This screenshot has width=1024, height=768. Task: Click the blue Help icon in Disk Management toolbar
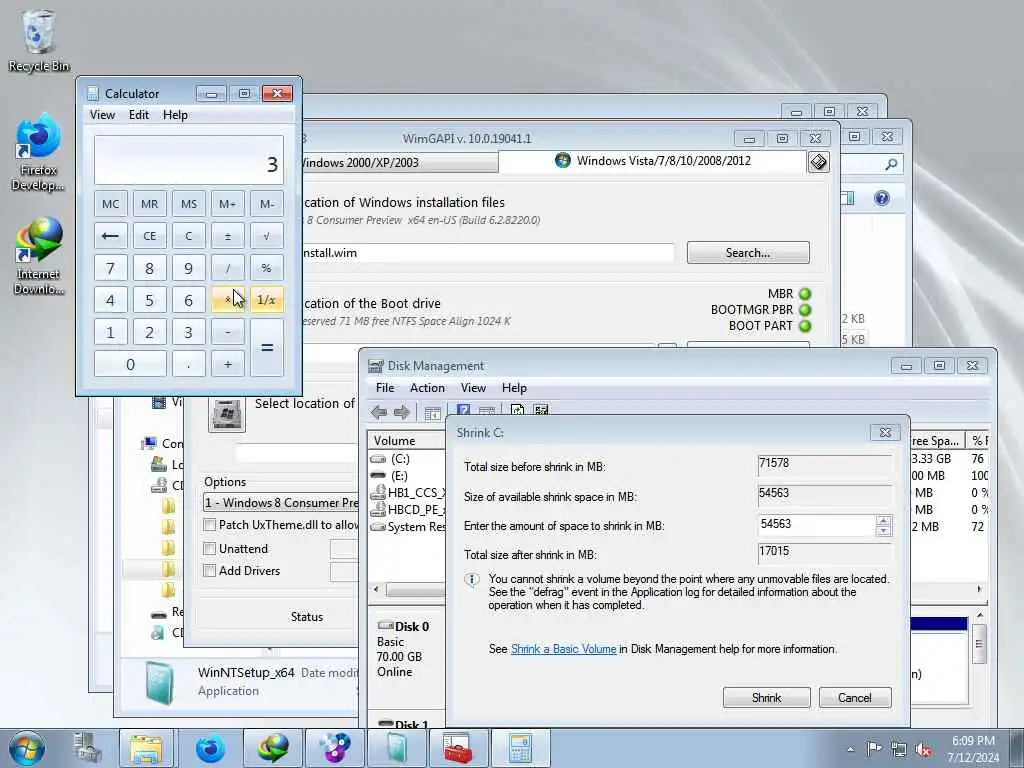(463, 411)
